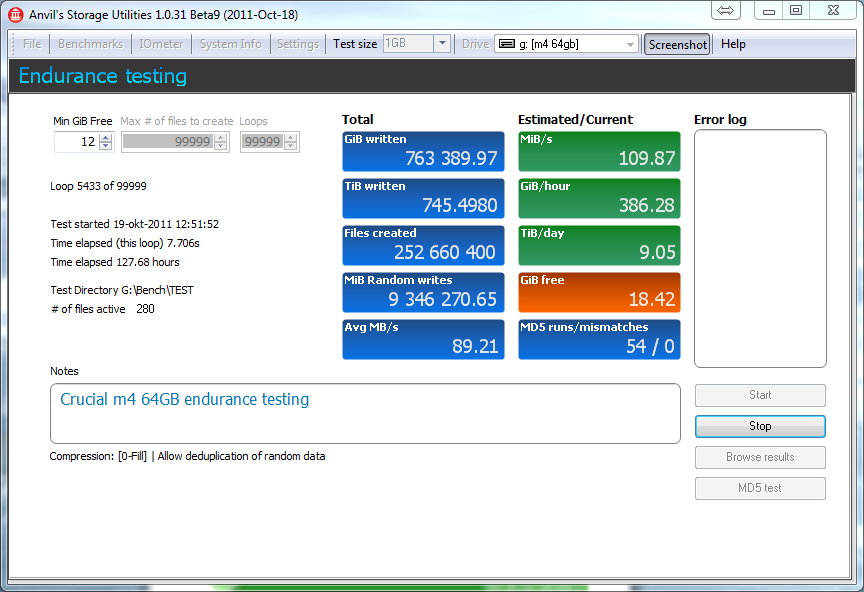Click Max # of files to create field
This screenshot has height=592, width=864.
(168, 142)
